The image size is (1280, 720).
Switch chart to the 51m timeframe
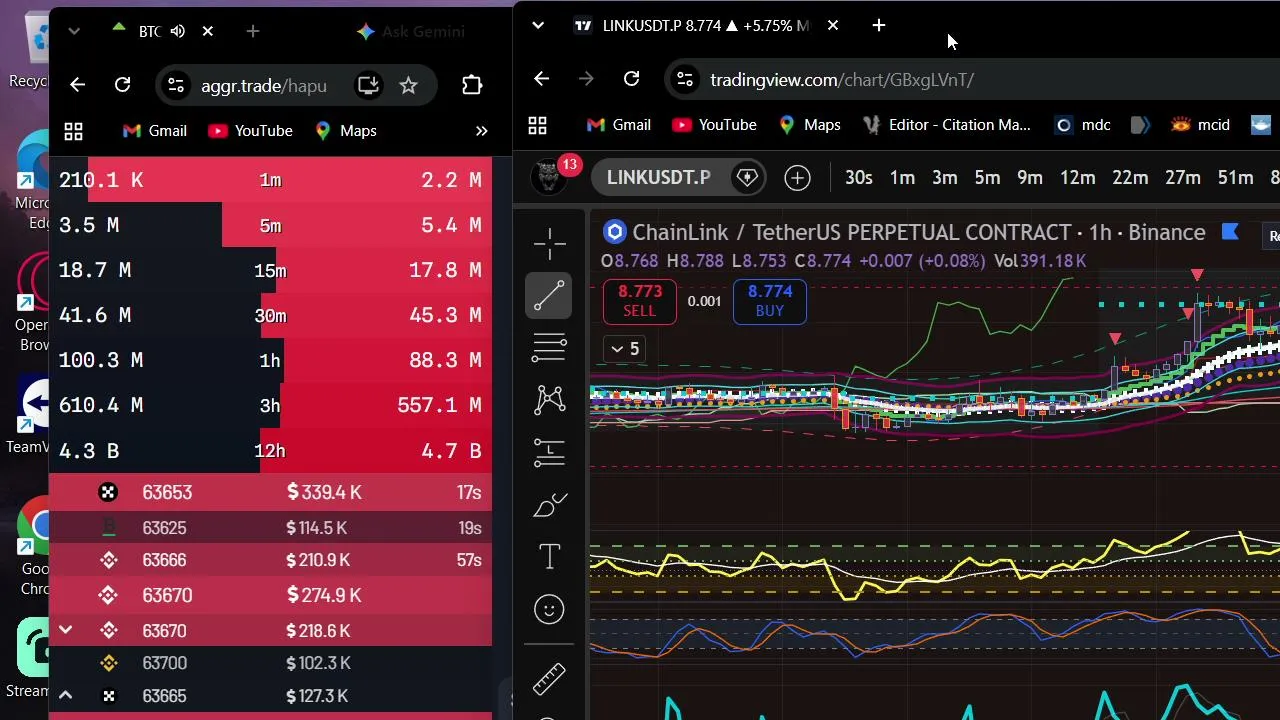1235,177
